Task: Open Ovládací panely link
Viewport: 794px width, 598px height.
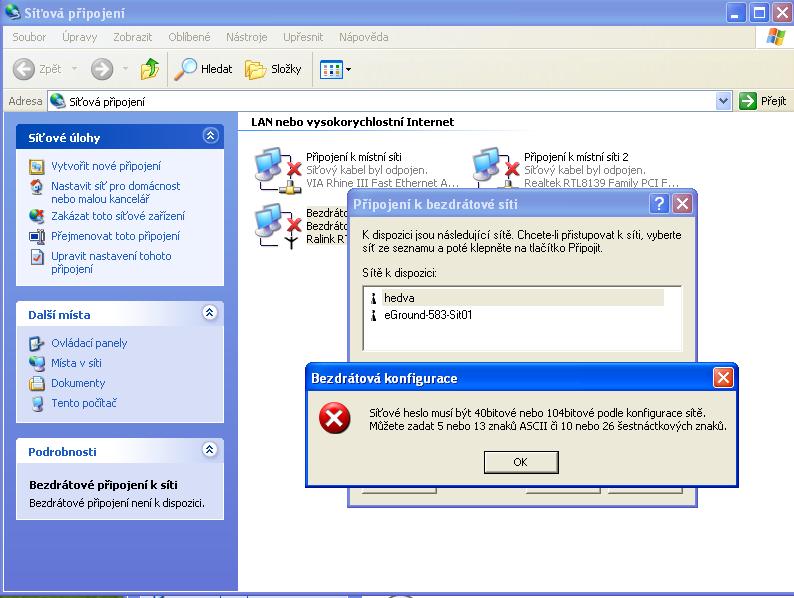Action: [89, 343]
